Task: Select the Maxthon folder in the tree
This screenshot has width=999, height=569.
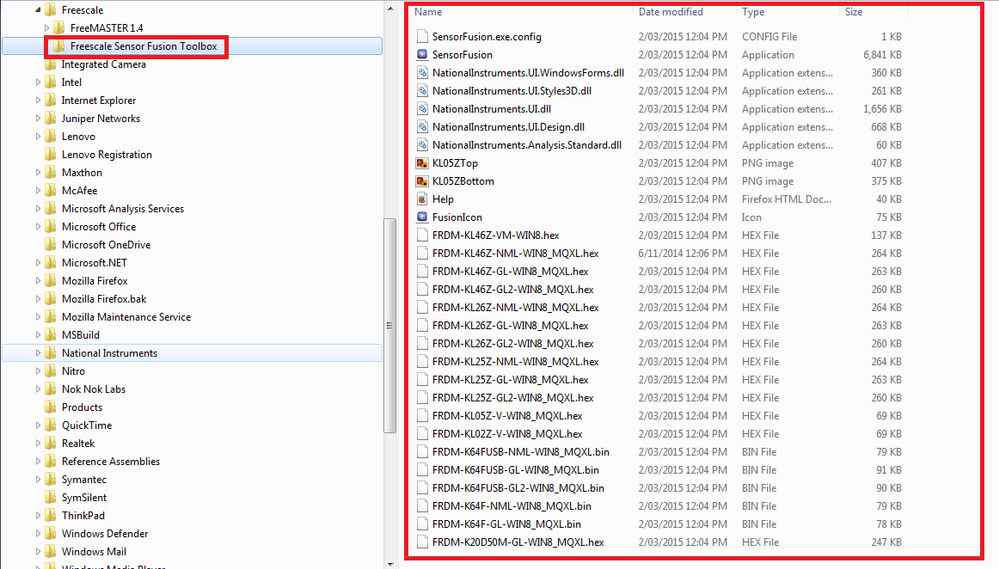Action: tap(82, 173)
